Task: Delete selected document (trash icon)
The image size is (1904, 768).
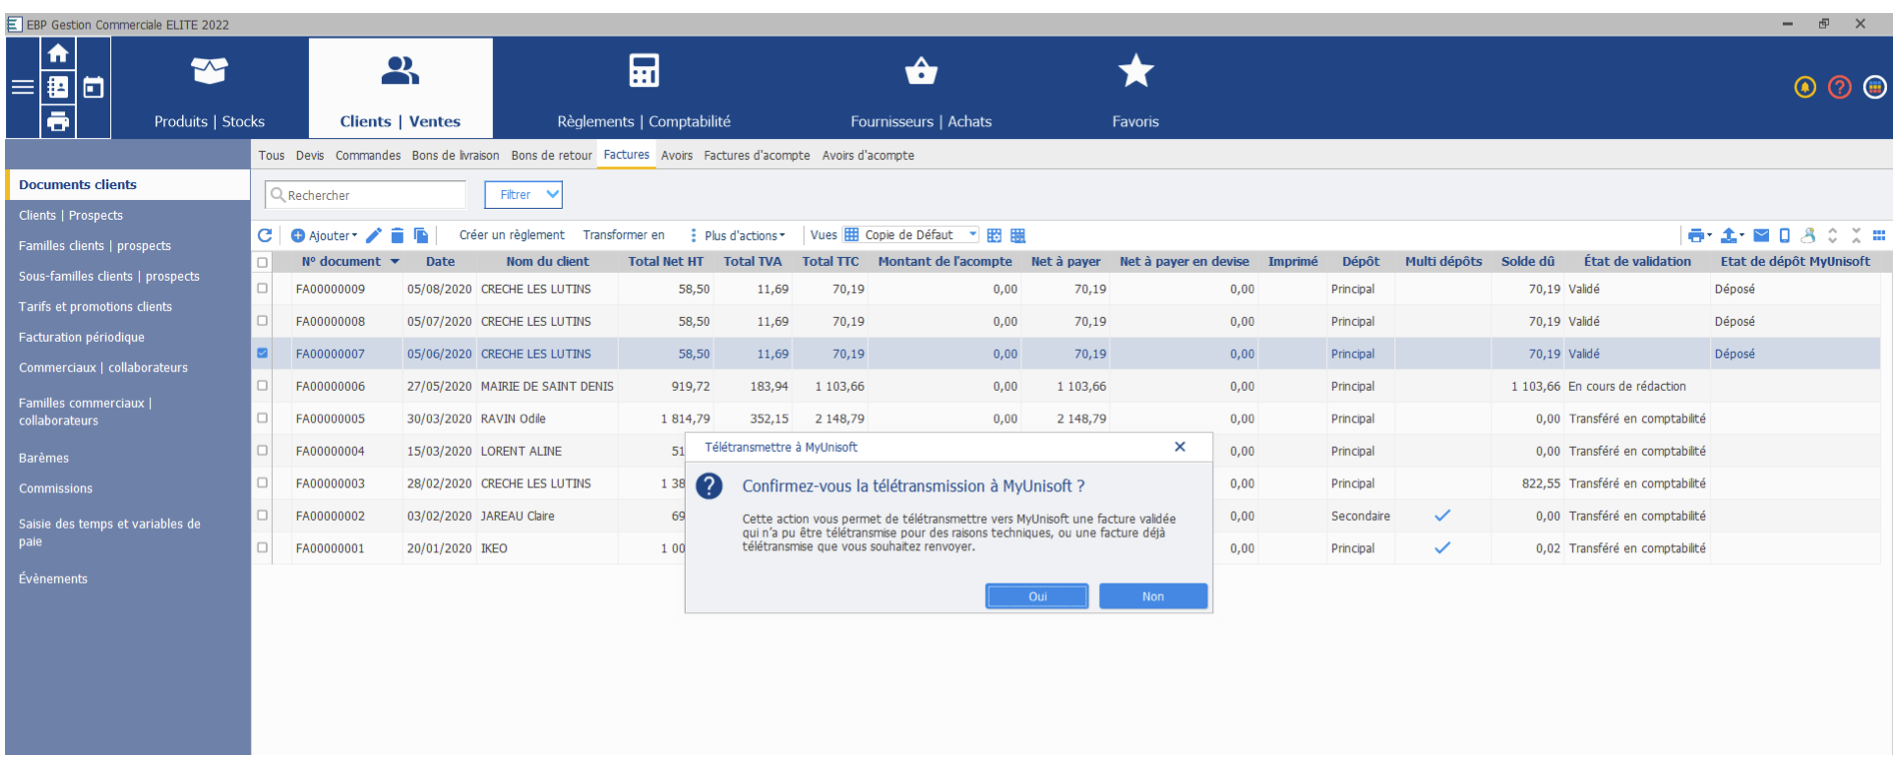Action: pos(397,236)
